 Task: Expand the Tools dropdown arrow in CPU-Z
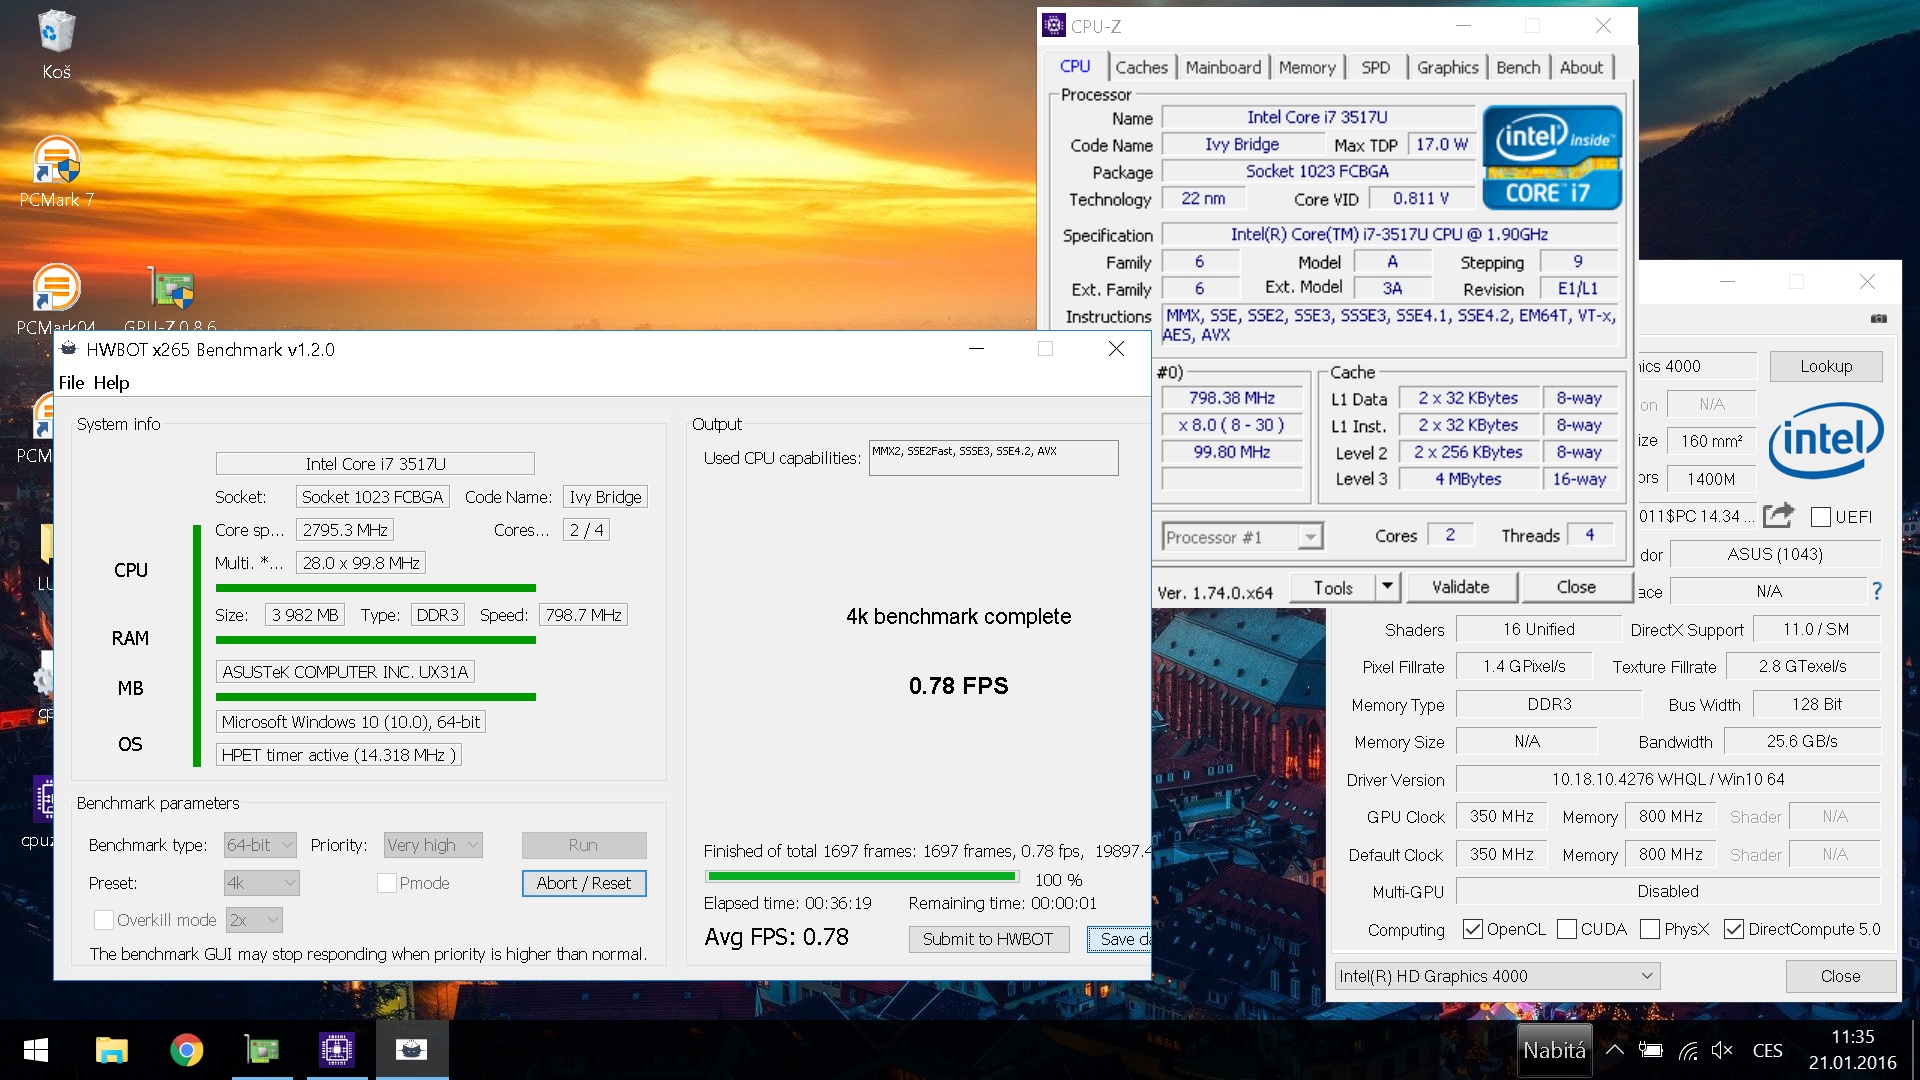coord(1387,587)
